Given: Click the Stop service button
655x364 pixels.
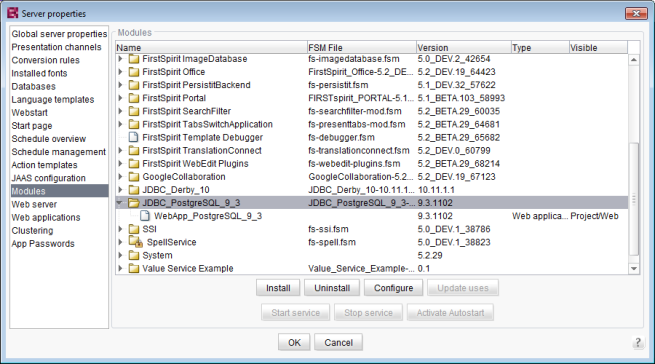Looking at the screenshot, I should [368, 313].
